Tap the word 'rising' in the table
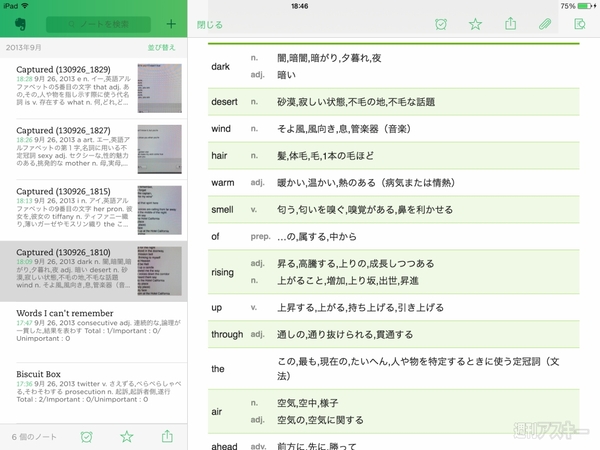 [222, 272]
